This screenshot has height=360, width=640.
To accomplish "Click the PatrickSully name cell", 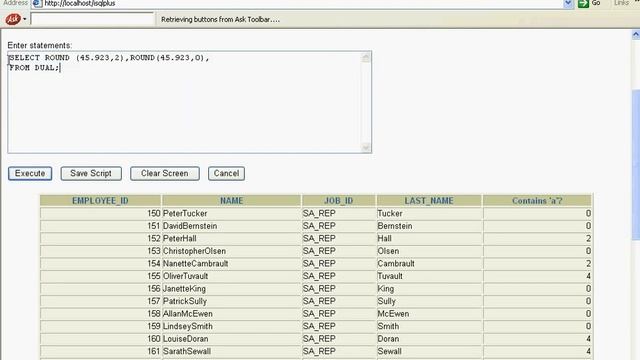I will tap(231, 301).
